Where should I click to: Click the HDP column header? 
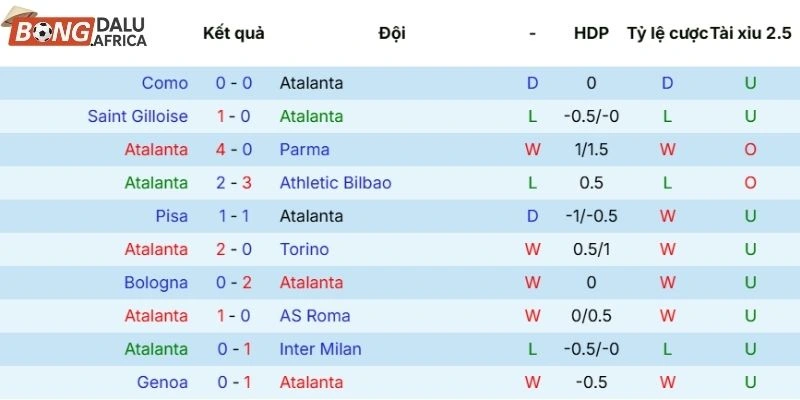(x=591, y=33)
